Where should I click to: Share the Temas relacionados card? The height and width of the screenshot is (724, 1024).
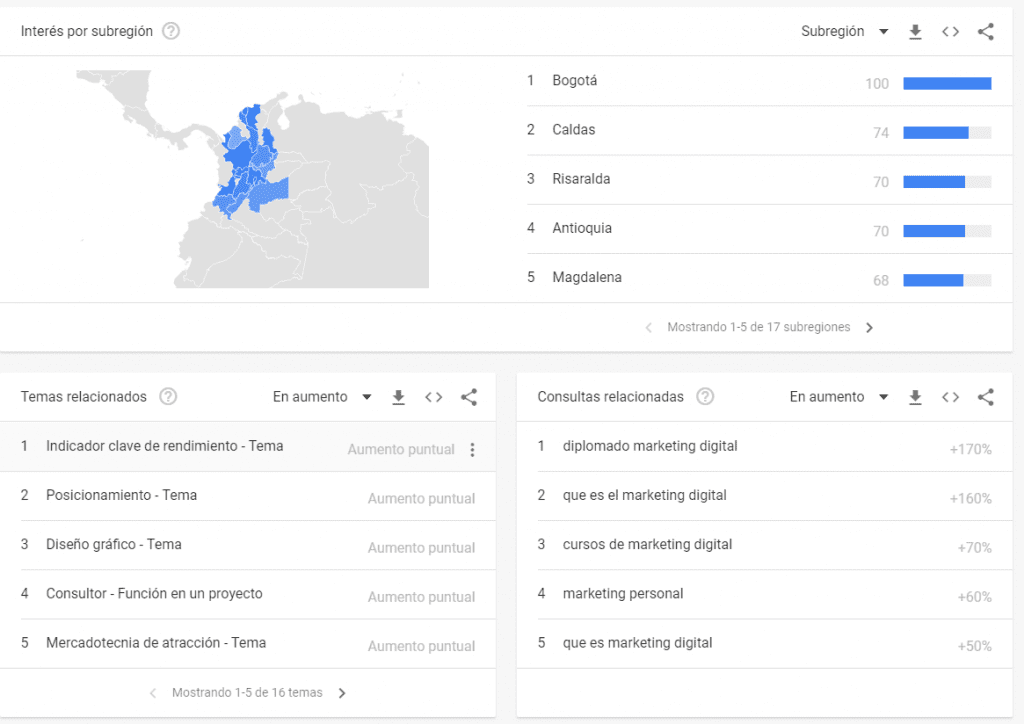coord(469,397)
